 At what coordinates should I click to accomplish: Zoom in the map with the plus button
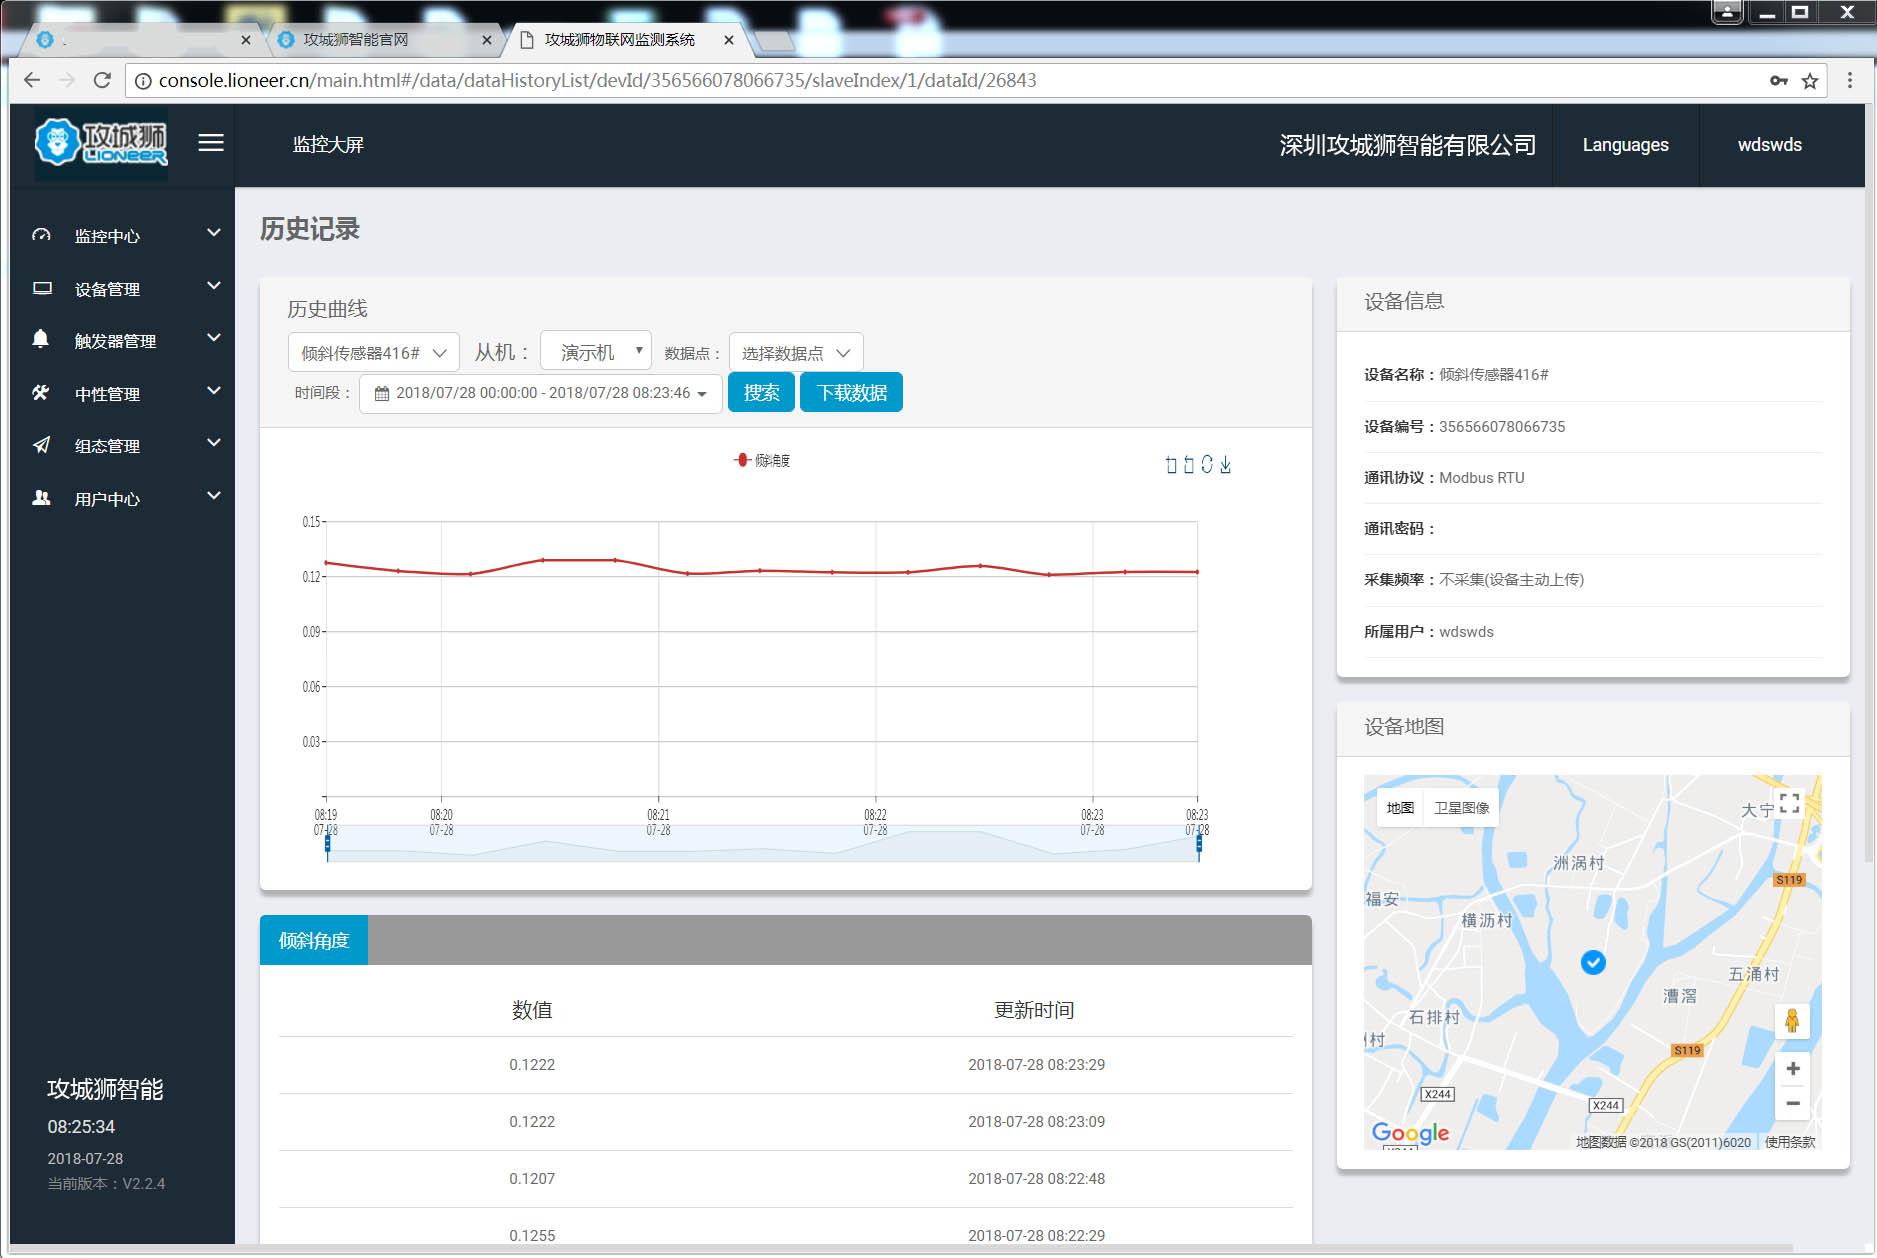click(1792, 1069)
